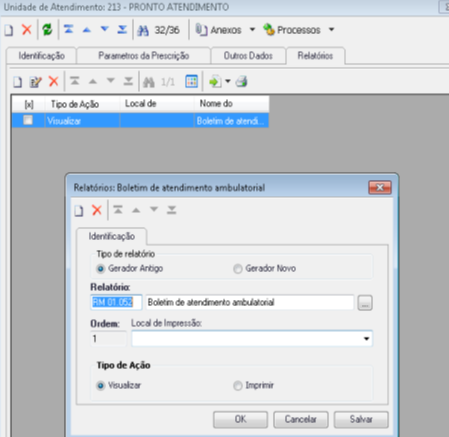Click the printer icon in the Relatórios toolbar

[x=242, y=81]
